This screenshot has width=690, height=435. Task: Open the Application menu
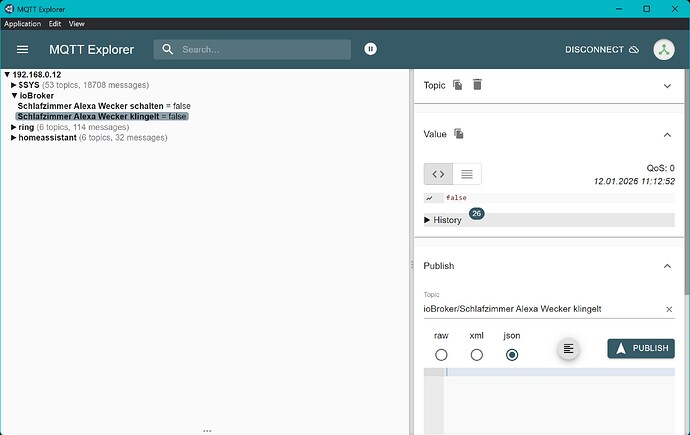[22, 24]
